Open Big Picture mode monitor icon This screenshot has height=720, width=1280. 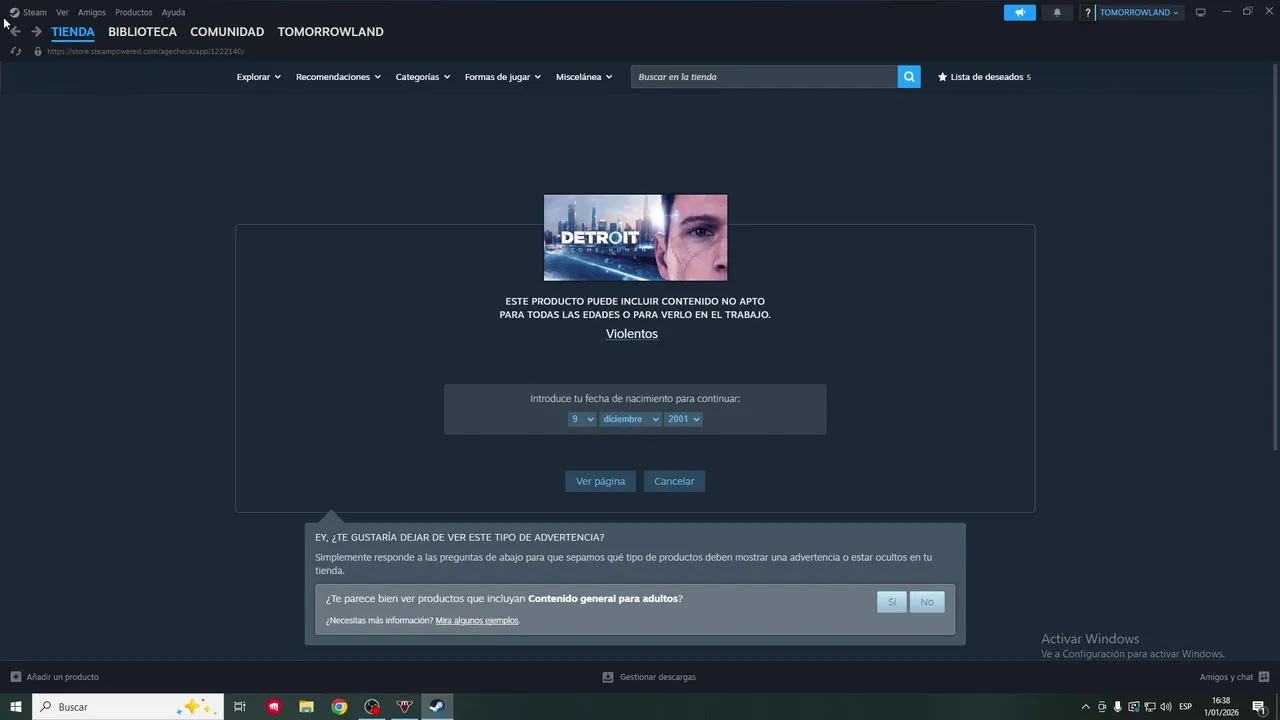point(1200,13)
